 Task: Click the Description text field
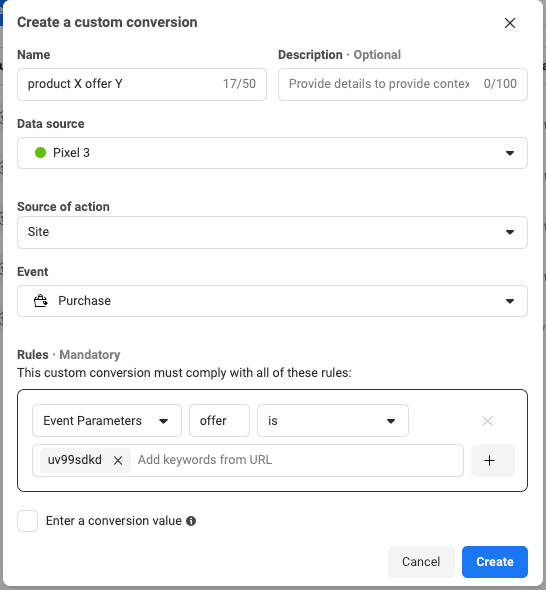(403, 84)
